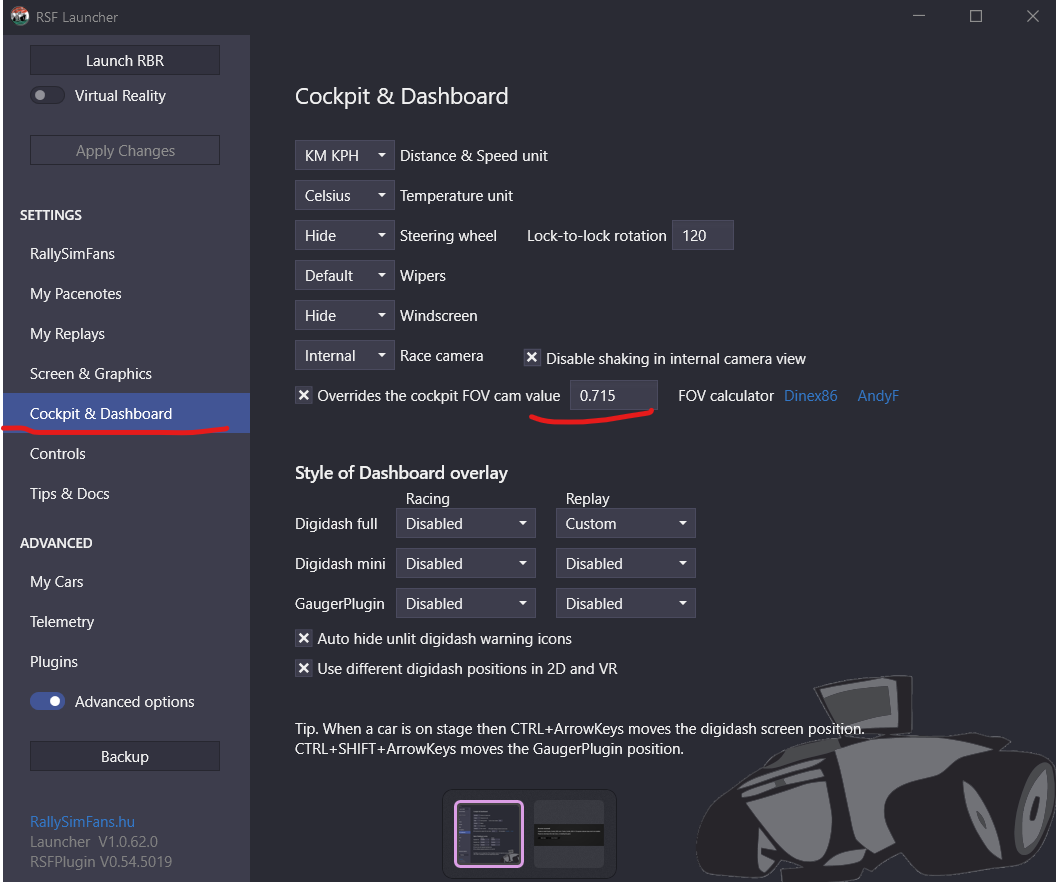The image size is (1056, 882).
Task: Click the Lock-to-lock rotation input field
Action: point(702,236)
